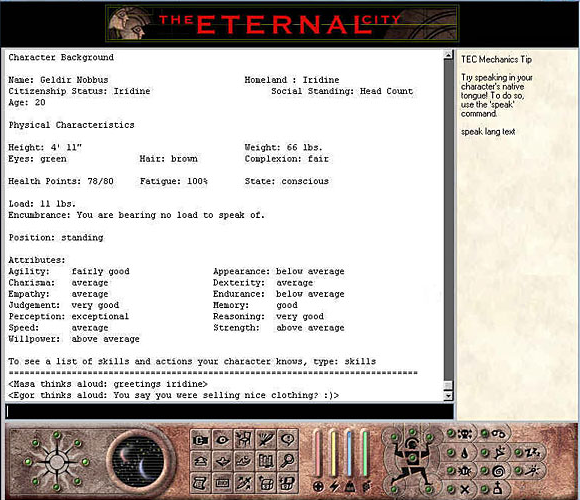Click the light beside the skull icon

point(451,433)
